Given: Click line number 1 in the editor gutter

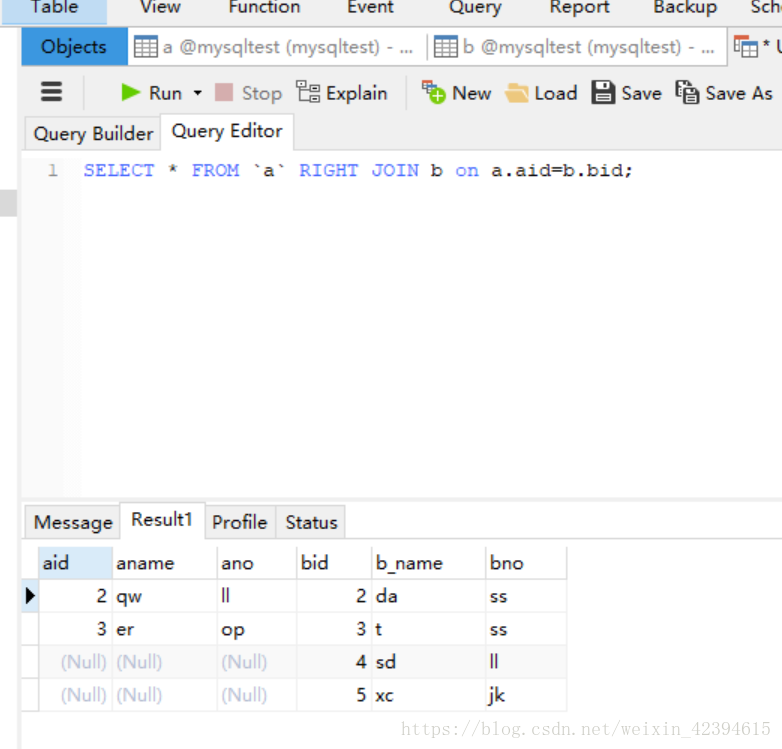Looking at the screenshot, I should click(53, 171).
